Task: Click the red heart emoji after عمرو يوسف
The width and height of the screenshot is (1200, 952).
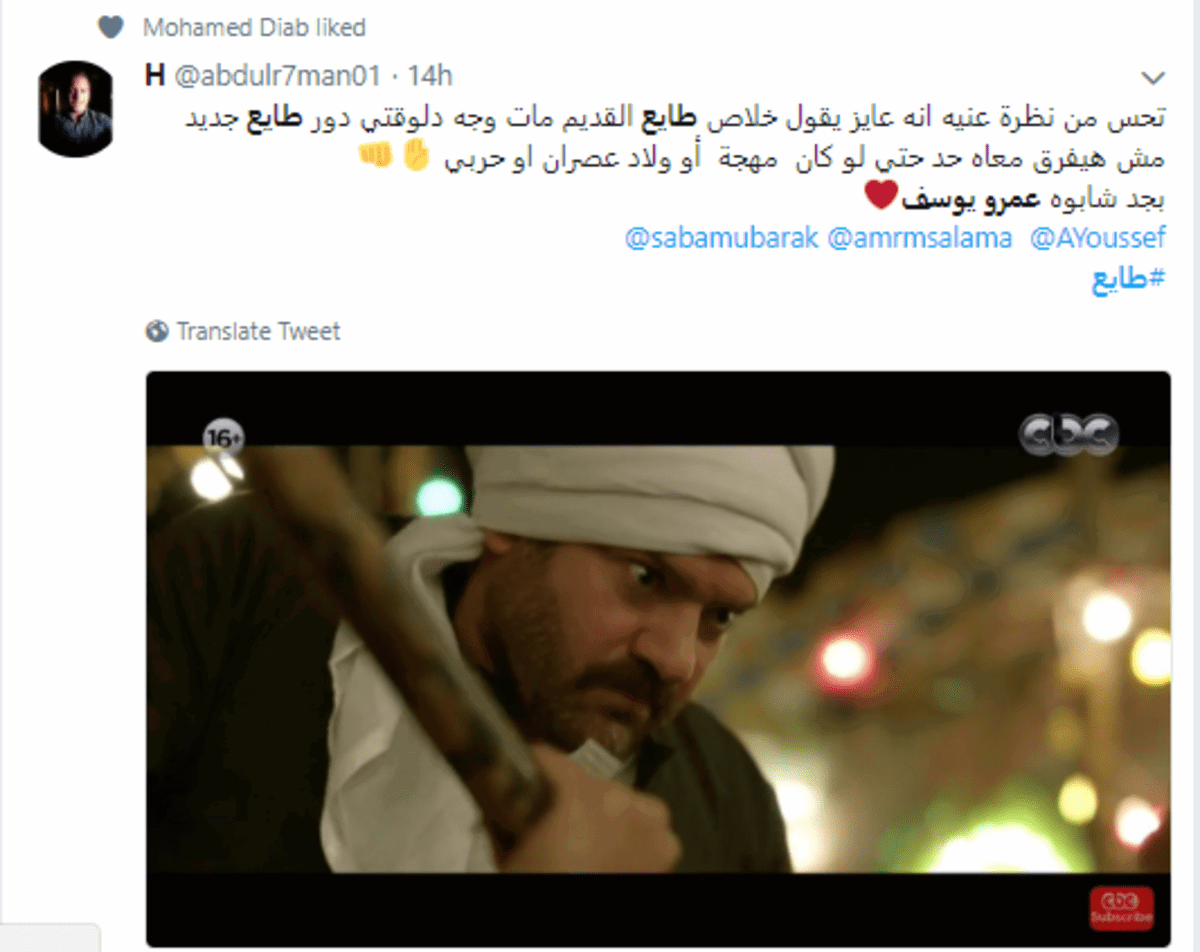Action: [879, 198]
